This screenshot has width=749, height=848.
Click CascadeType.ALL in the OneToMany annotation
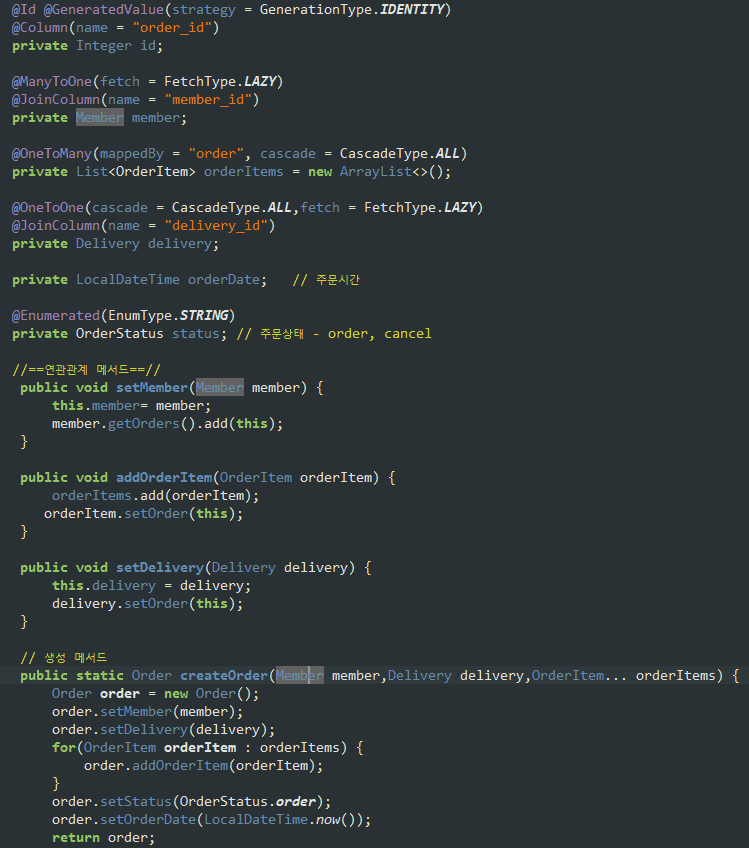(400, 154)
